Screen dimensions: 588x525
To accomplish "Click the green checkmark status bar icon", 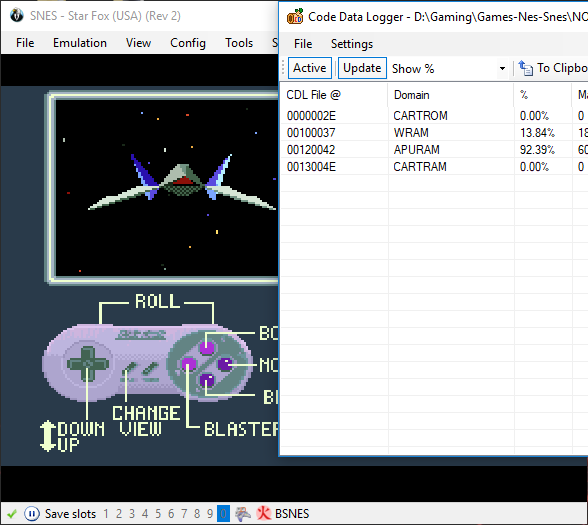I will tap(12, 513).
